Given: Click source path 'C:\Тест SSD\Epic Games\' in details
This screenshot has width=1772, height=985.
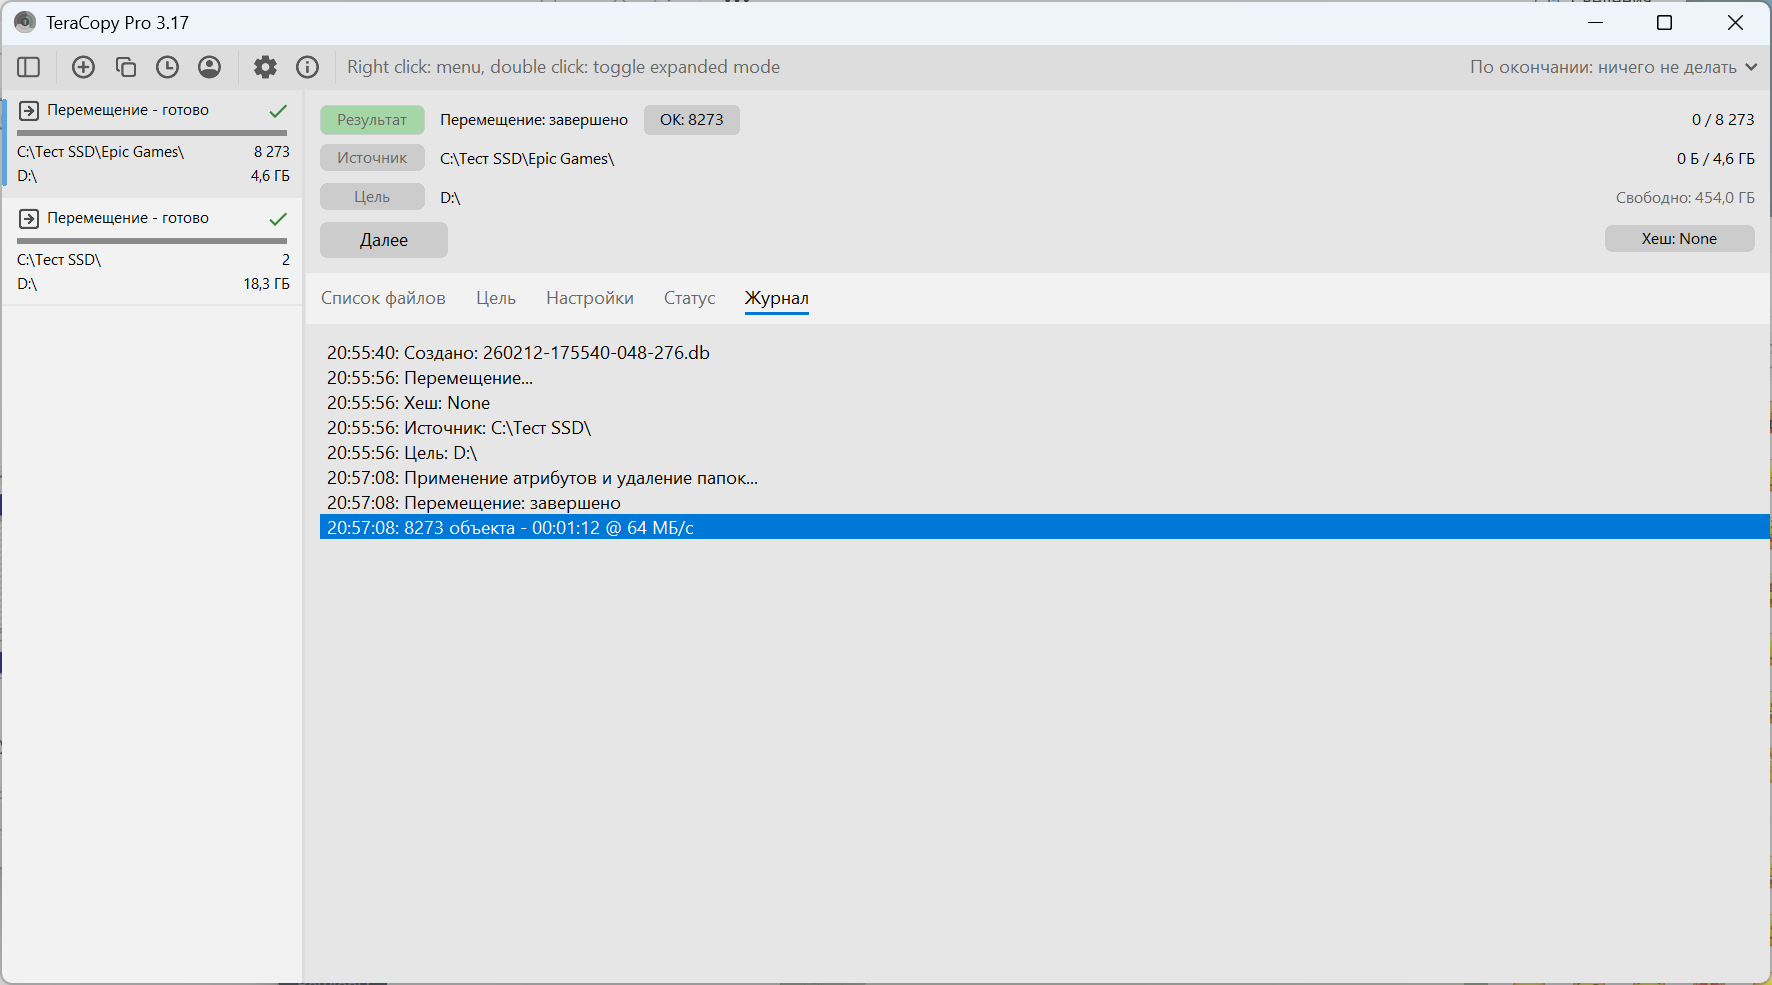Looking at the screenshot, I should pyautogui.click(x=527, y=159).
